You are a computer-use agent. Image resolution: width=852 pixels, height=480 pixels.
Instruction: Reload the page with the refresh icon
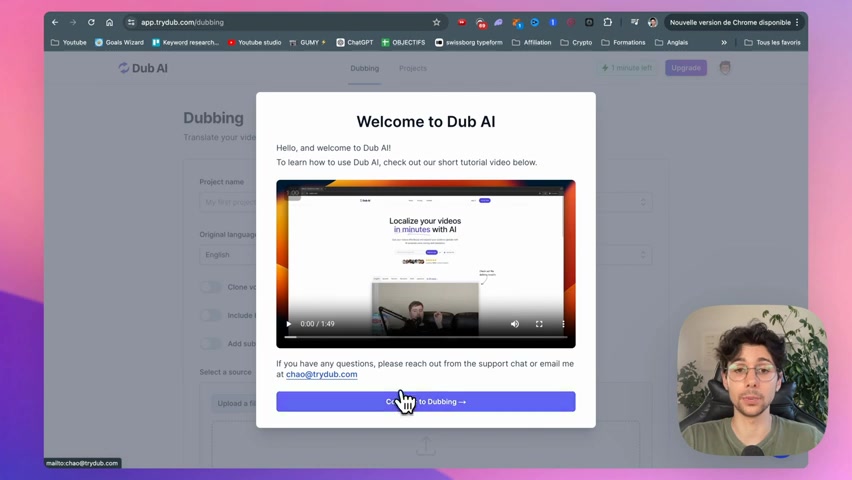(x=91, y=22)
